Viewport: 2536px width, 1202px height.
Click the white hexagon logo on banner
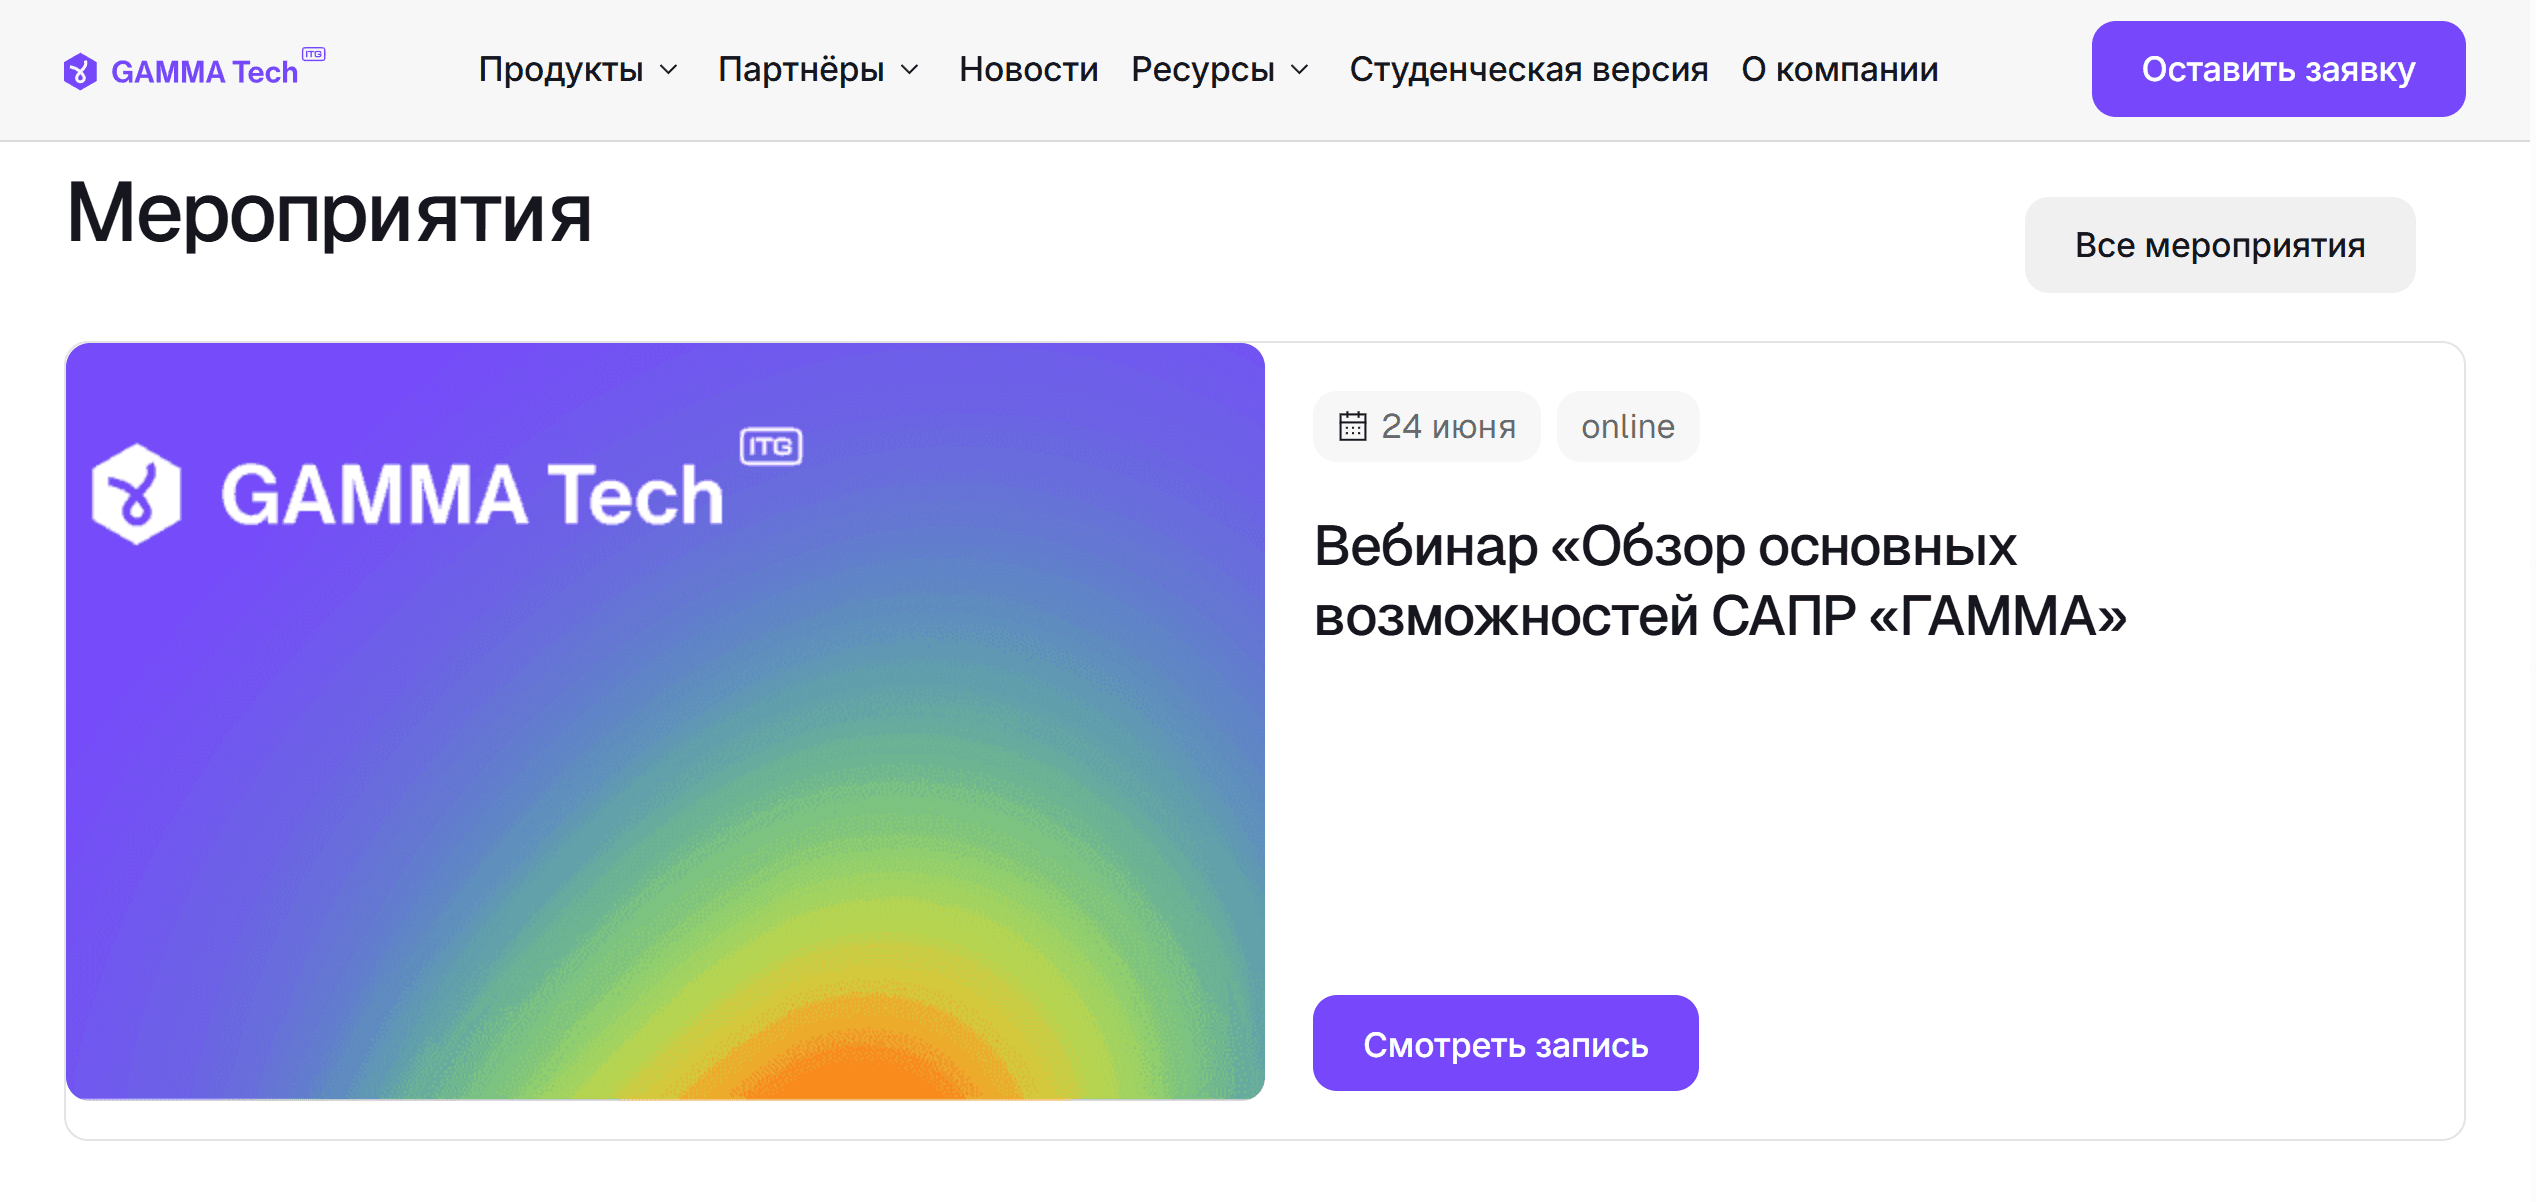[x=136, y=494]
